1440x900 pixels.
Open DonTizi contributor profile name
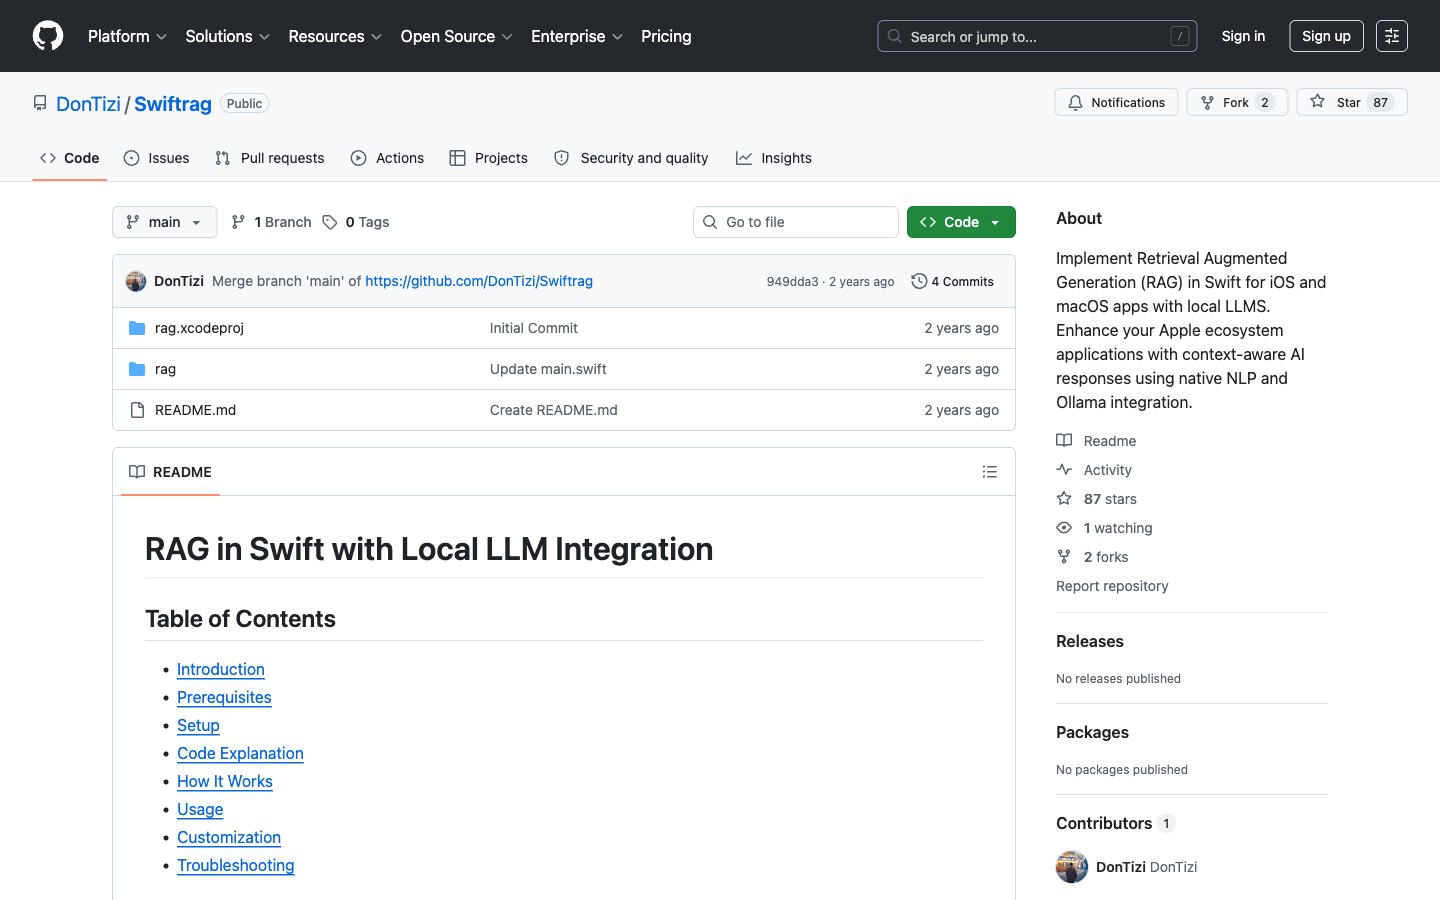coord(1121,867)
